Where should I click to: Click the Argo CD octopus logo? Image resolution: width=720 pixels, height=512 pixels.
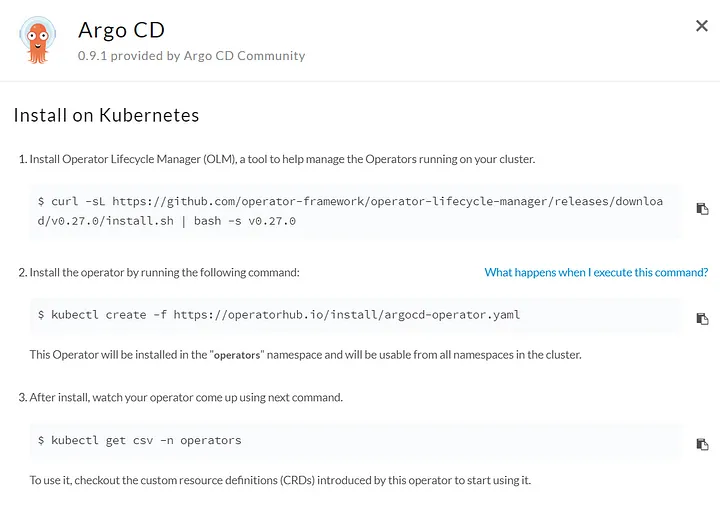[x=38, y=40]
